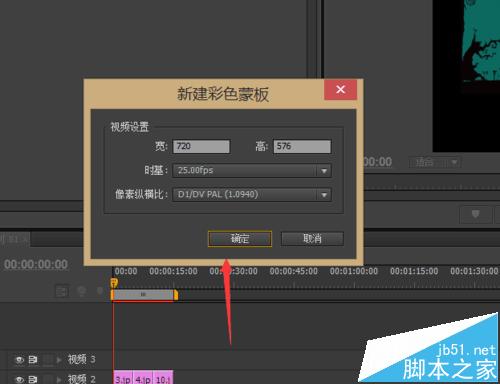Click the height field showing 576
Viewport: 500px width, 384px height.
[302, 146]
